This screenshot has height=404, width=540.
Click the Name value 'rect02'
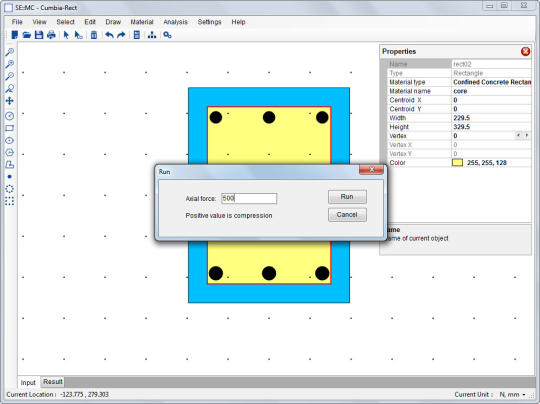tap(491, 64)
